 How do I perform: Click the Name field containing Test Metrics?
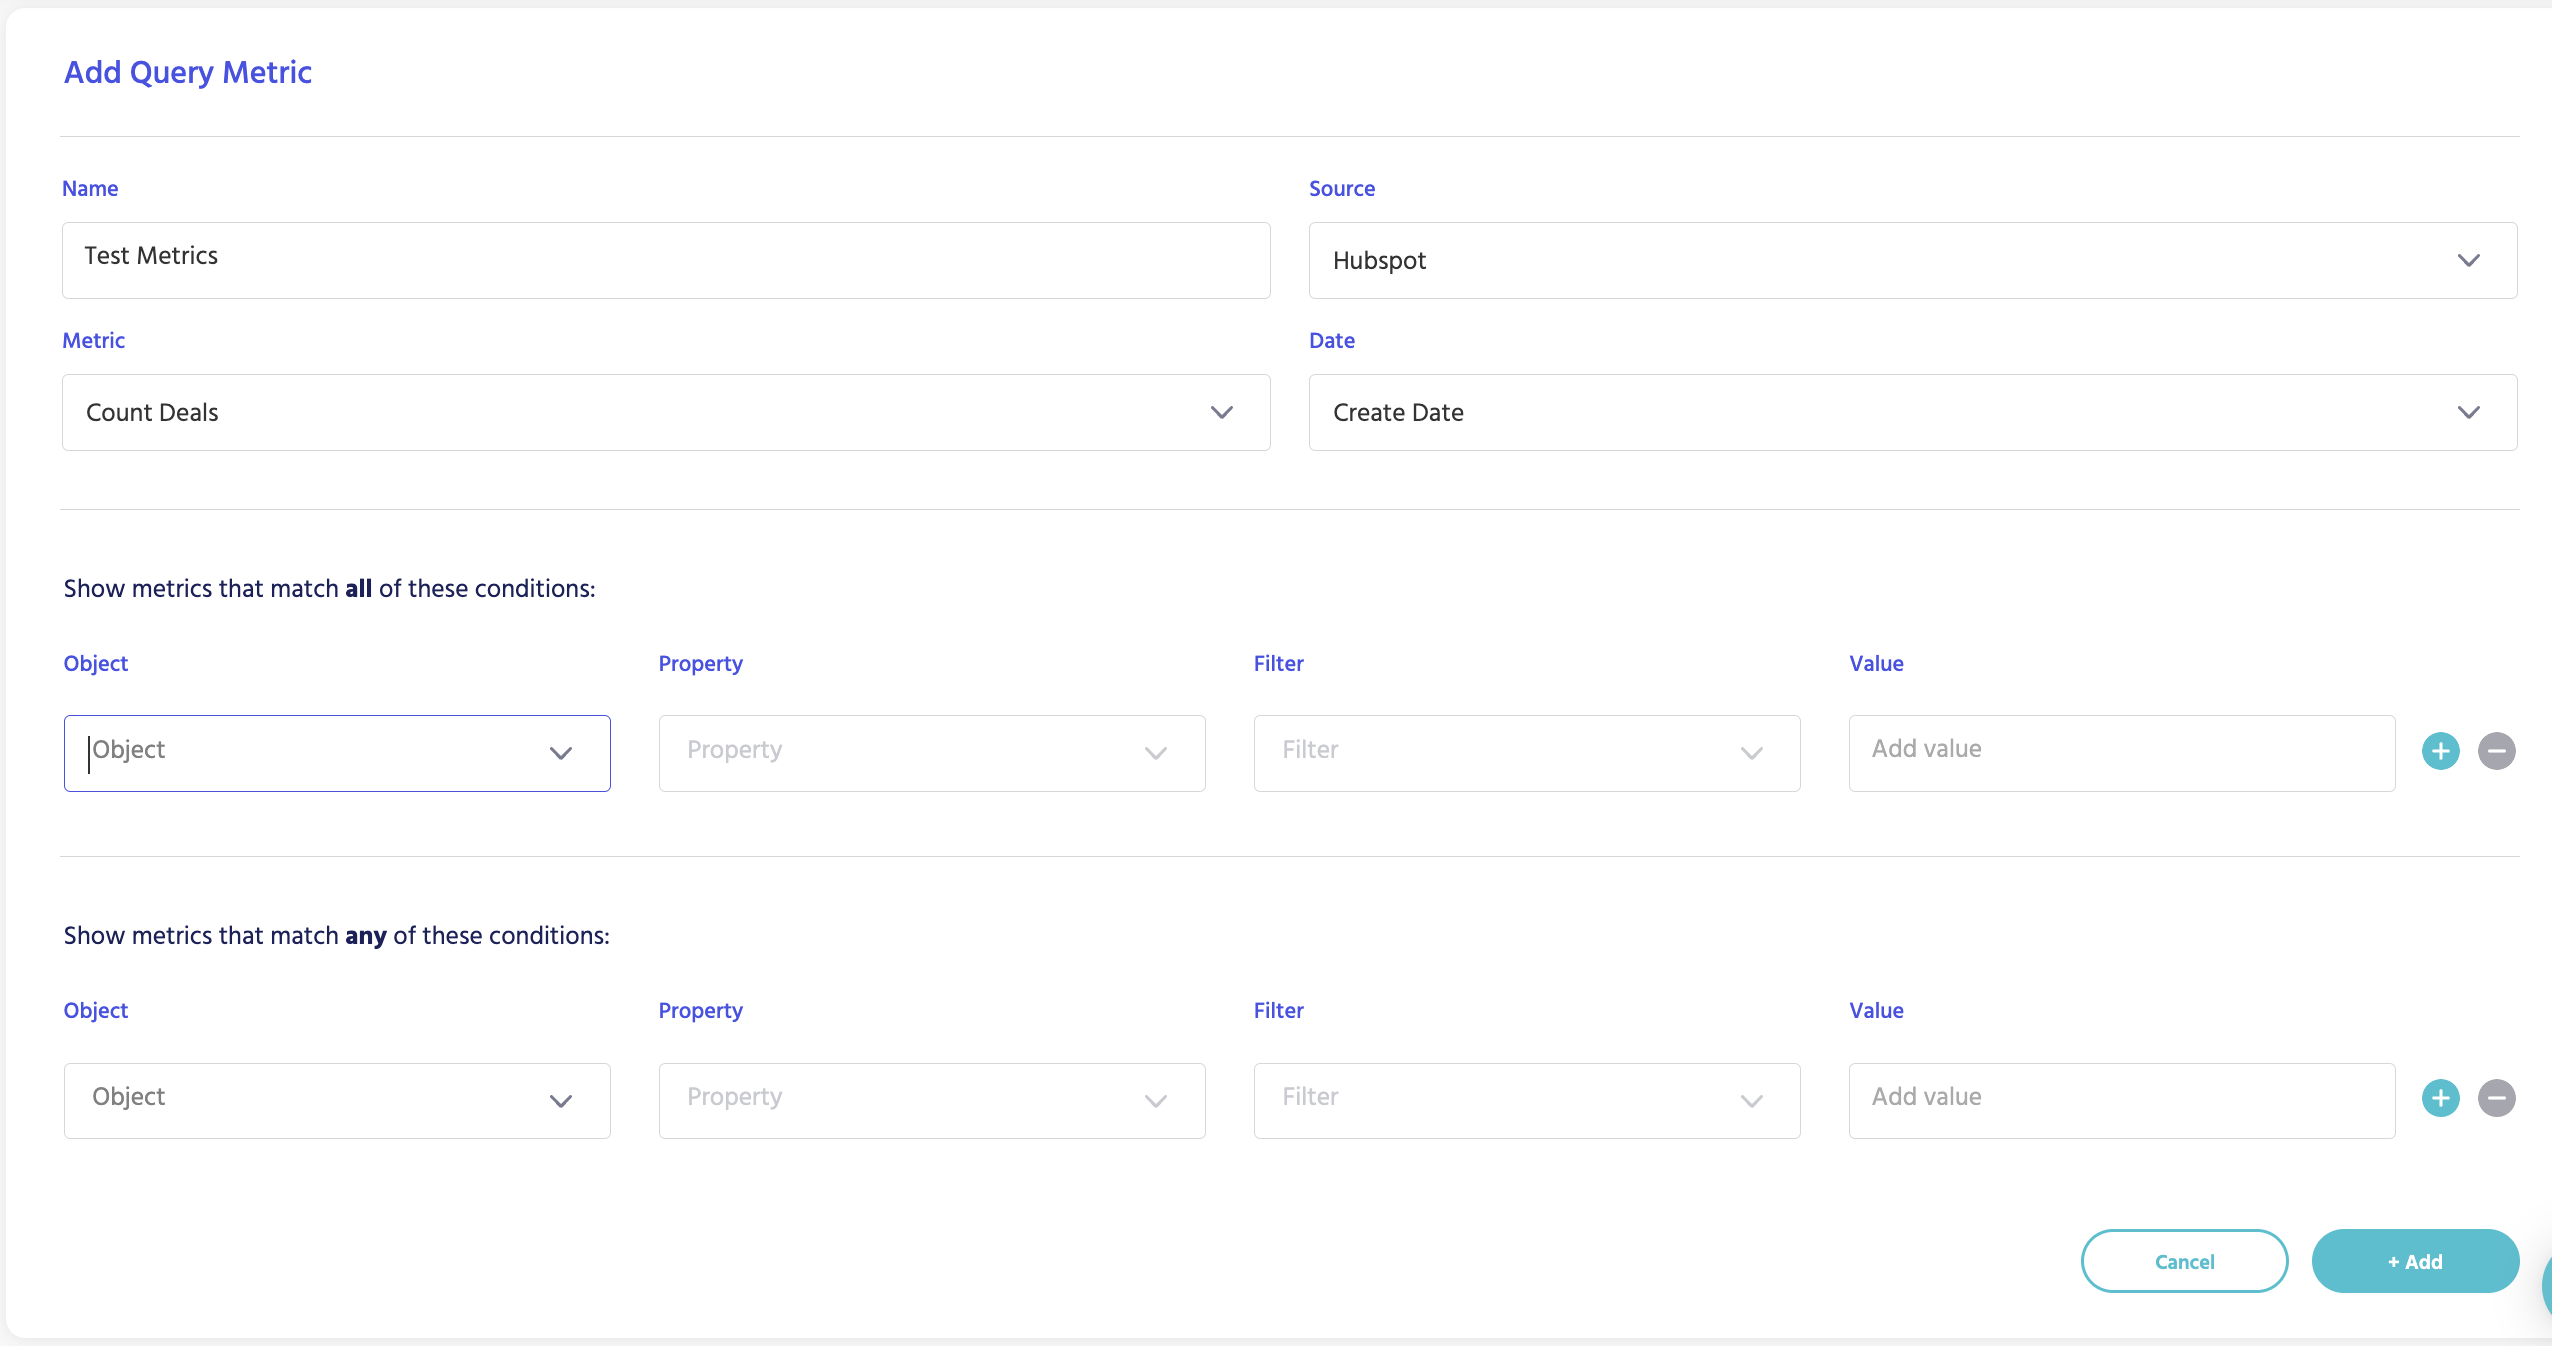665,260
